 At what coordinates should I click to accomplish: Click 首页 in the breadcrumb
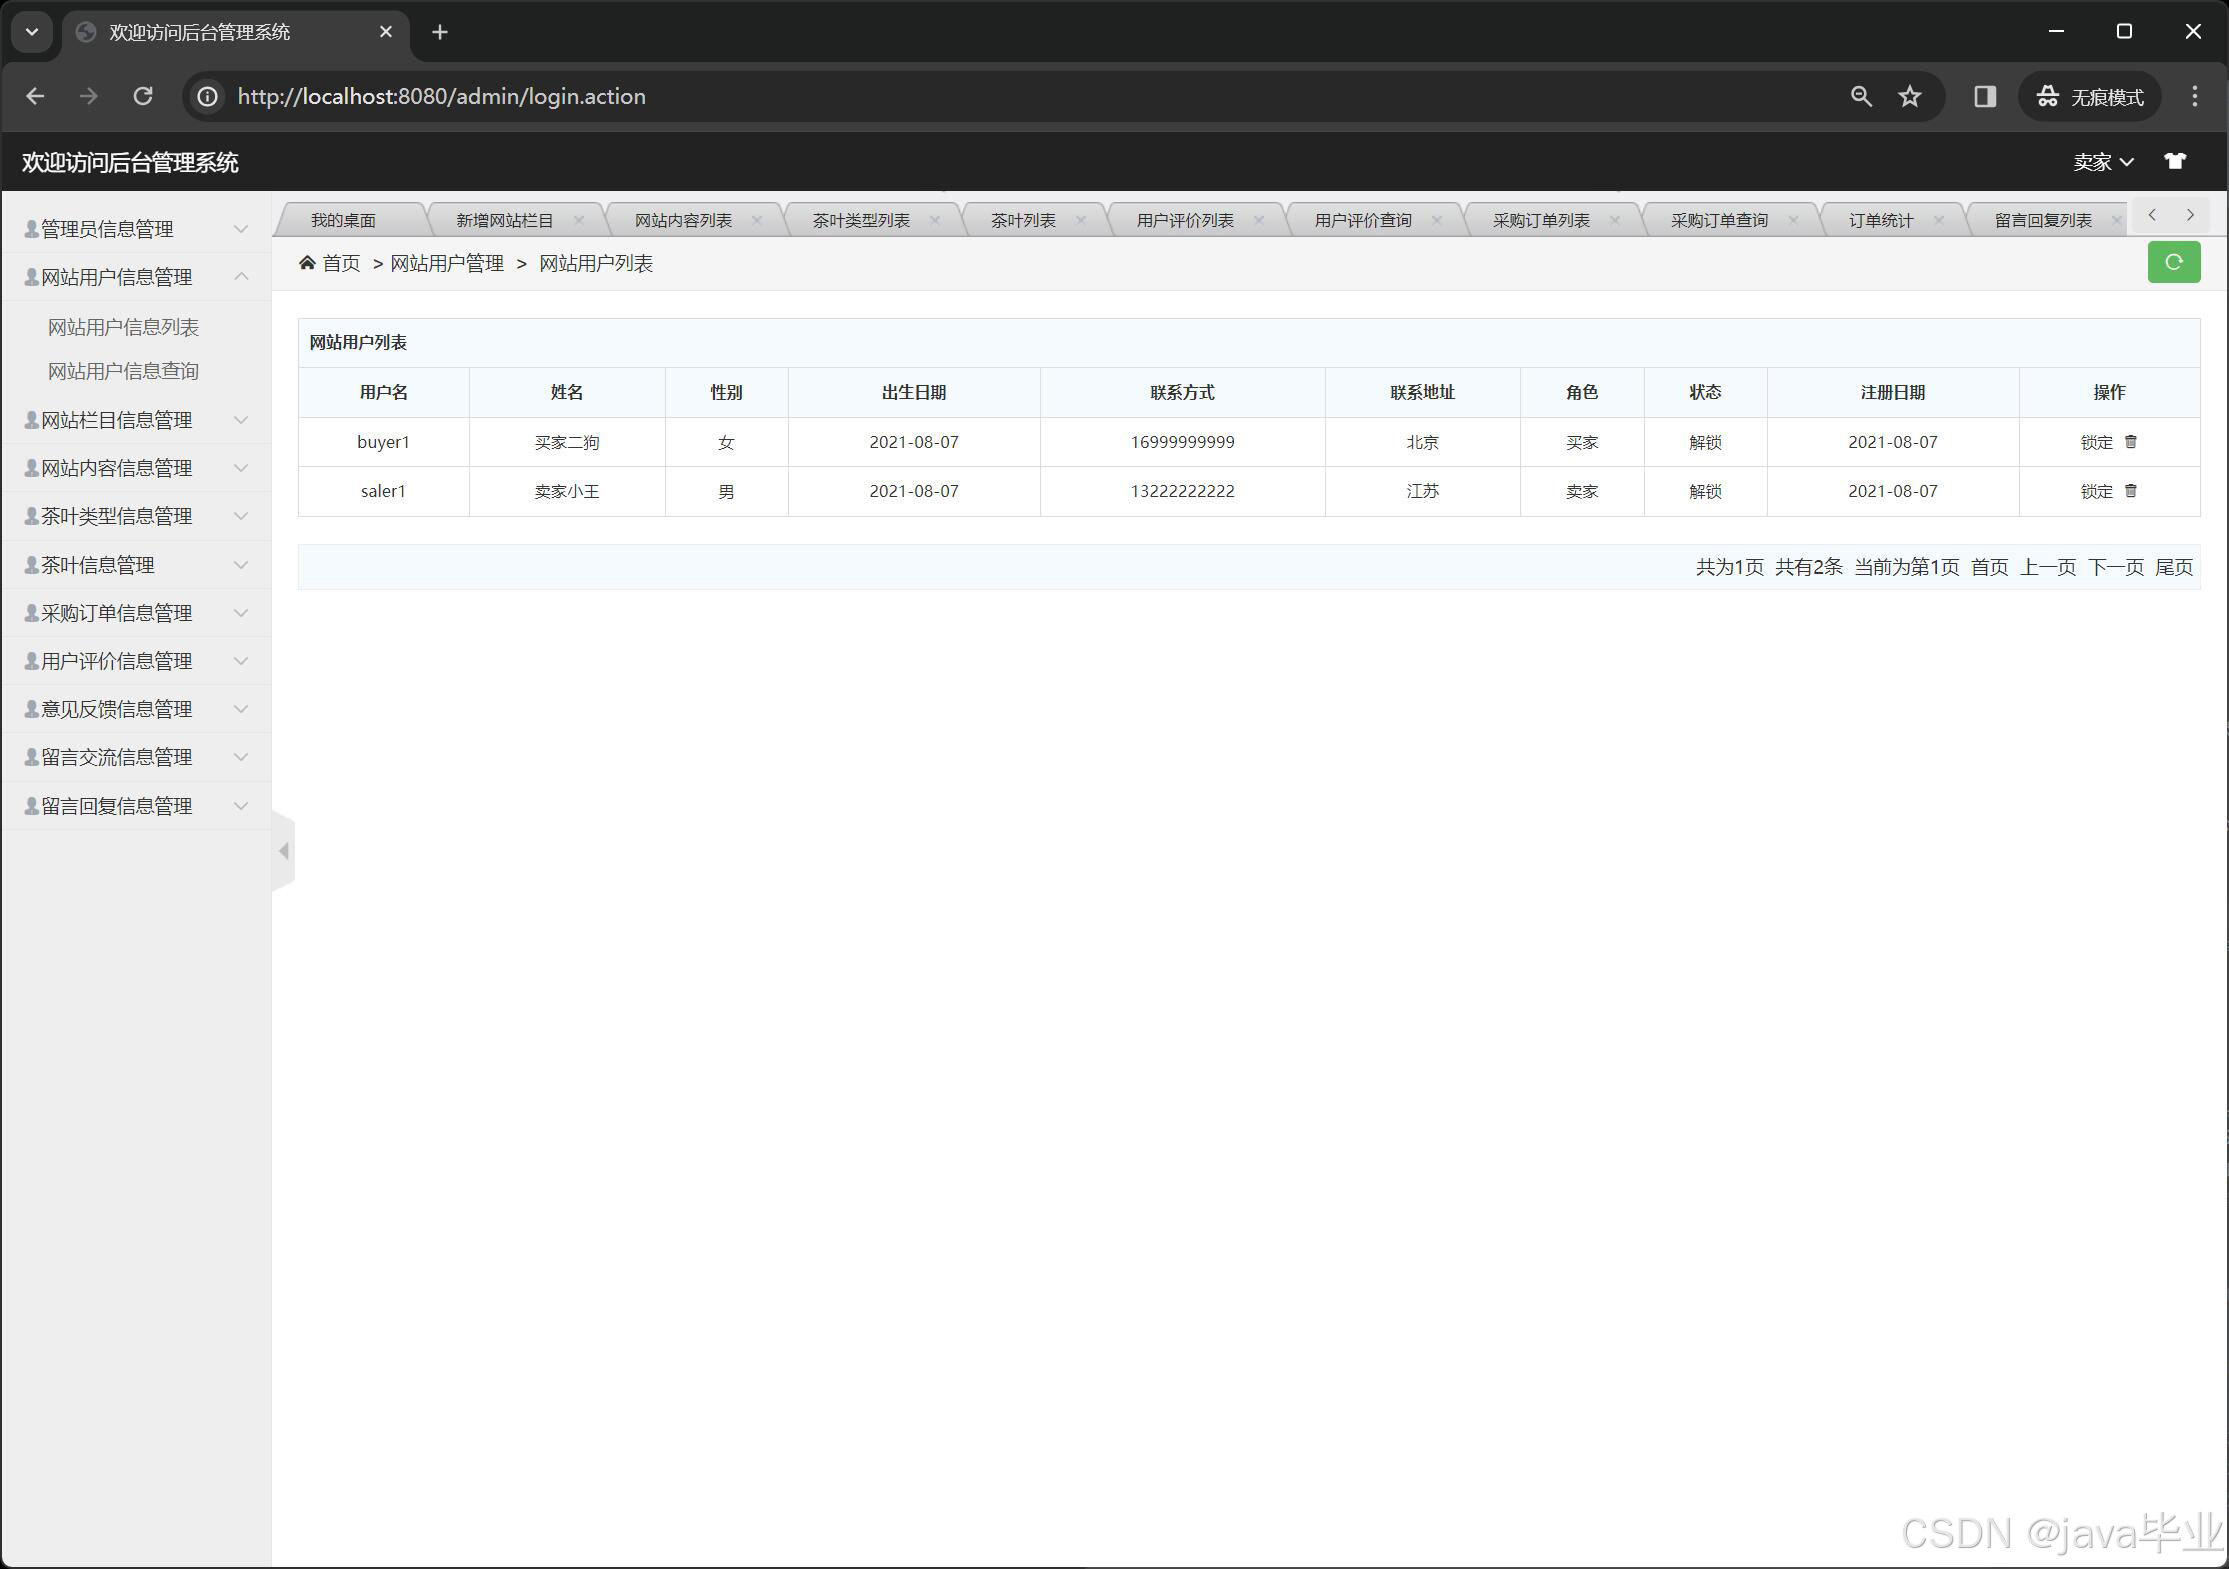pos(341,263)
